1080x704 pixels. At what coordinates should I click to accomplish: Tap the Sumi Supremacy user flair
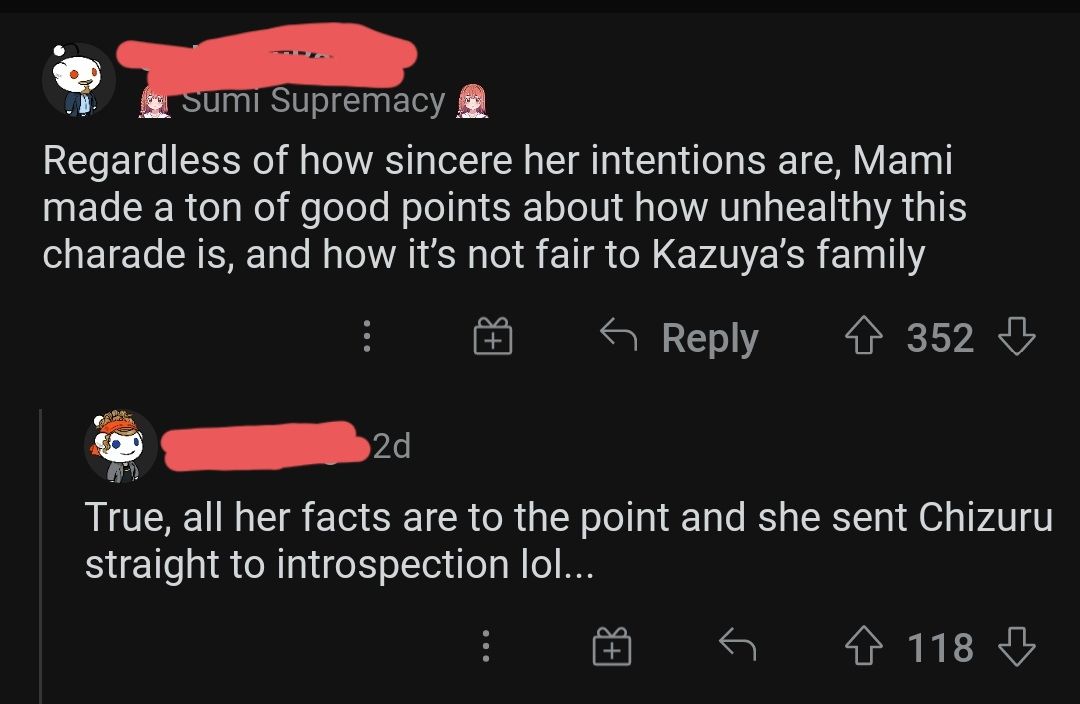click(x=314, y=101)
